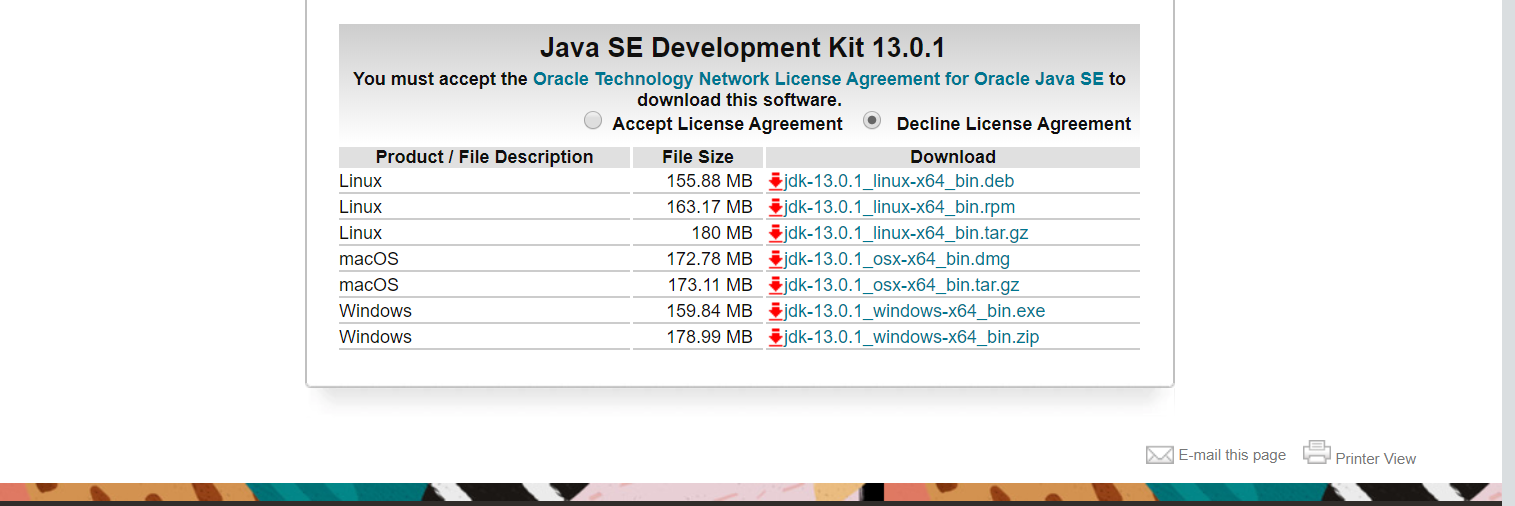Click the envelope E-mail icon

click(1159, 455)
